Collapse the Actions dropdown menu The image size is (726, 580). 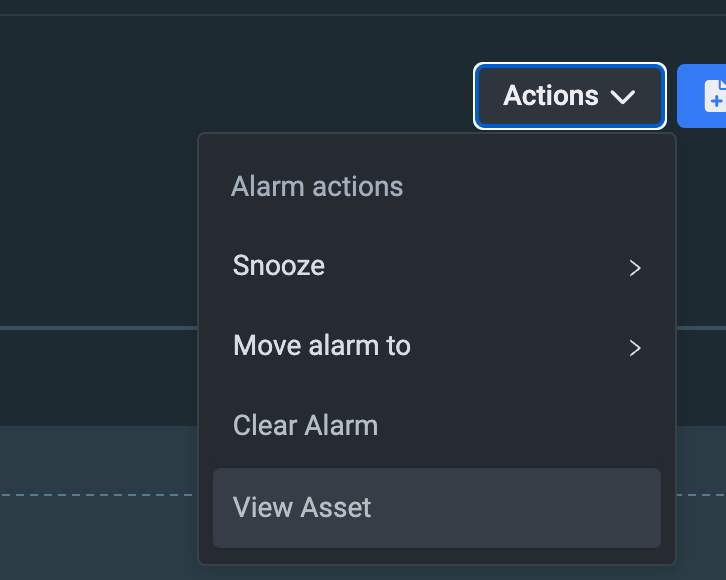coord(570,96)
